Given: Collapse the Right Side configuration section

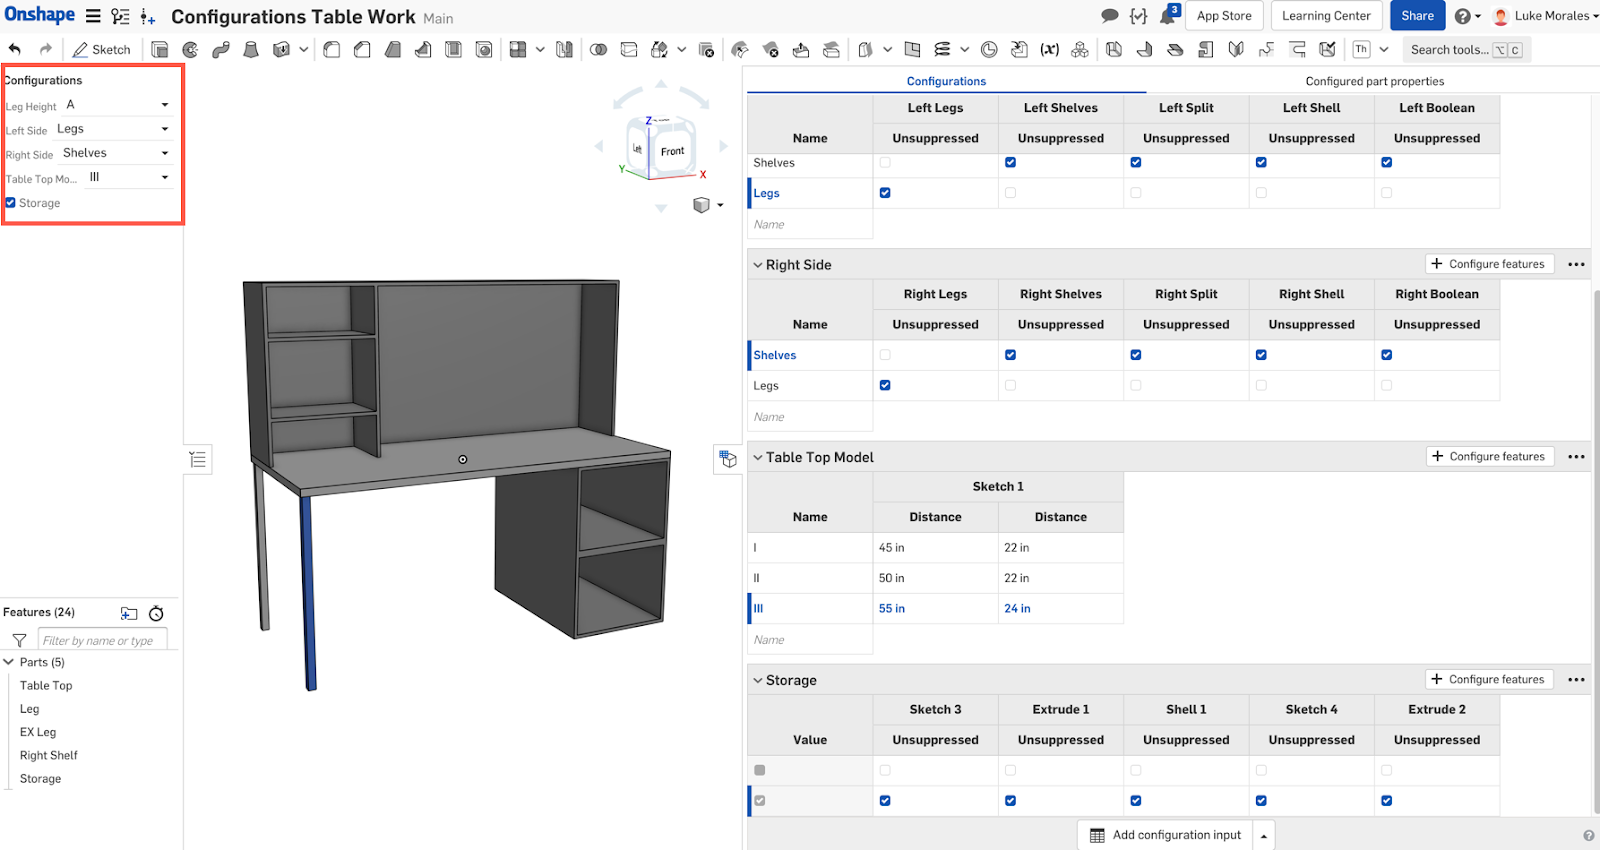Looking at the screenshot, I should tap(758, 265).
